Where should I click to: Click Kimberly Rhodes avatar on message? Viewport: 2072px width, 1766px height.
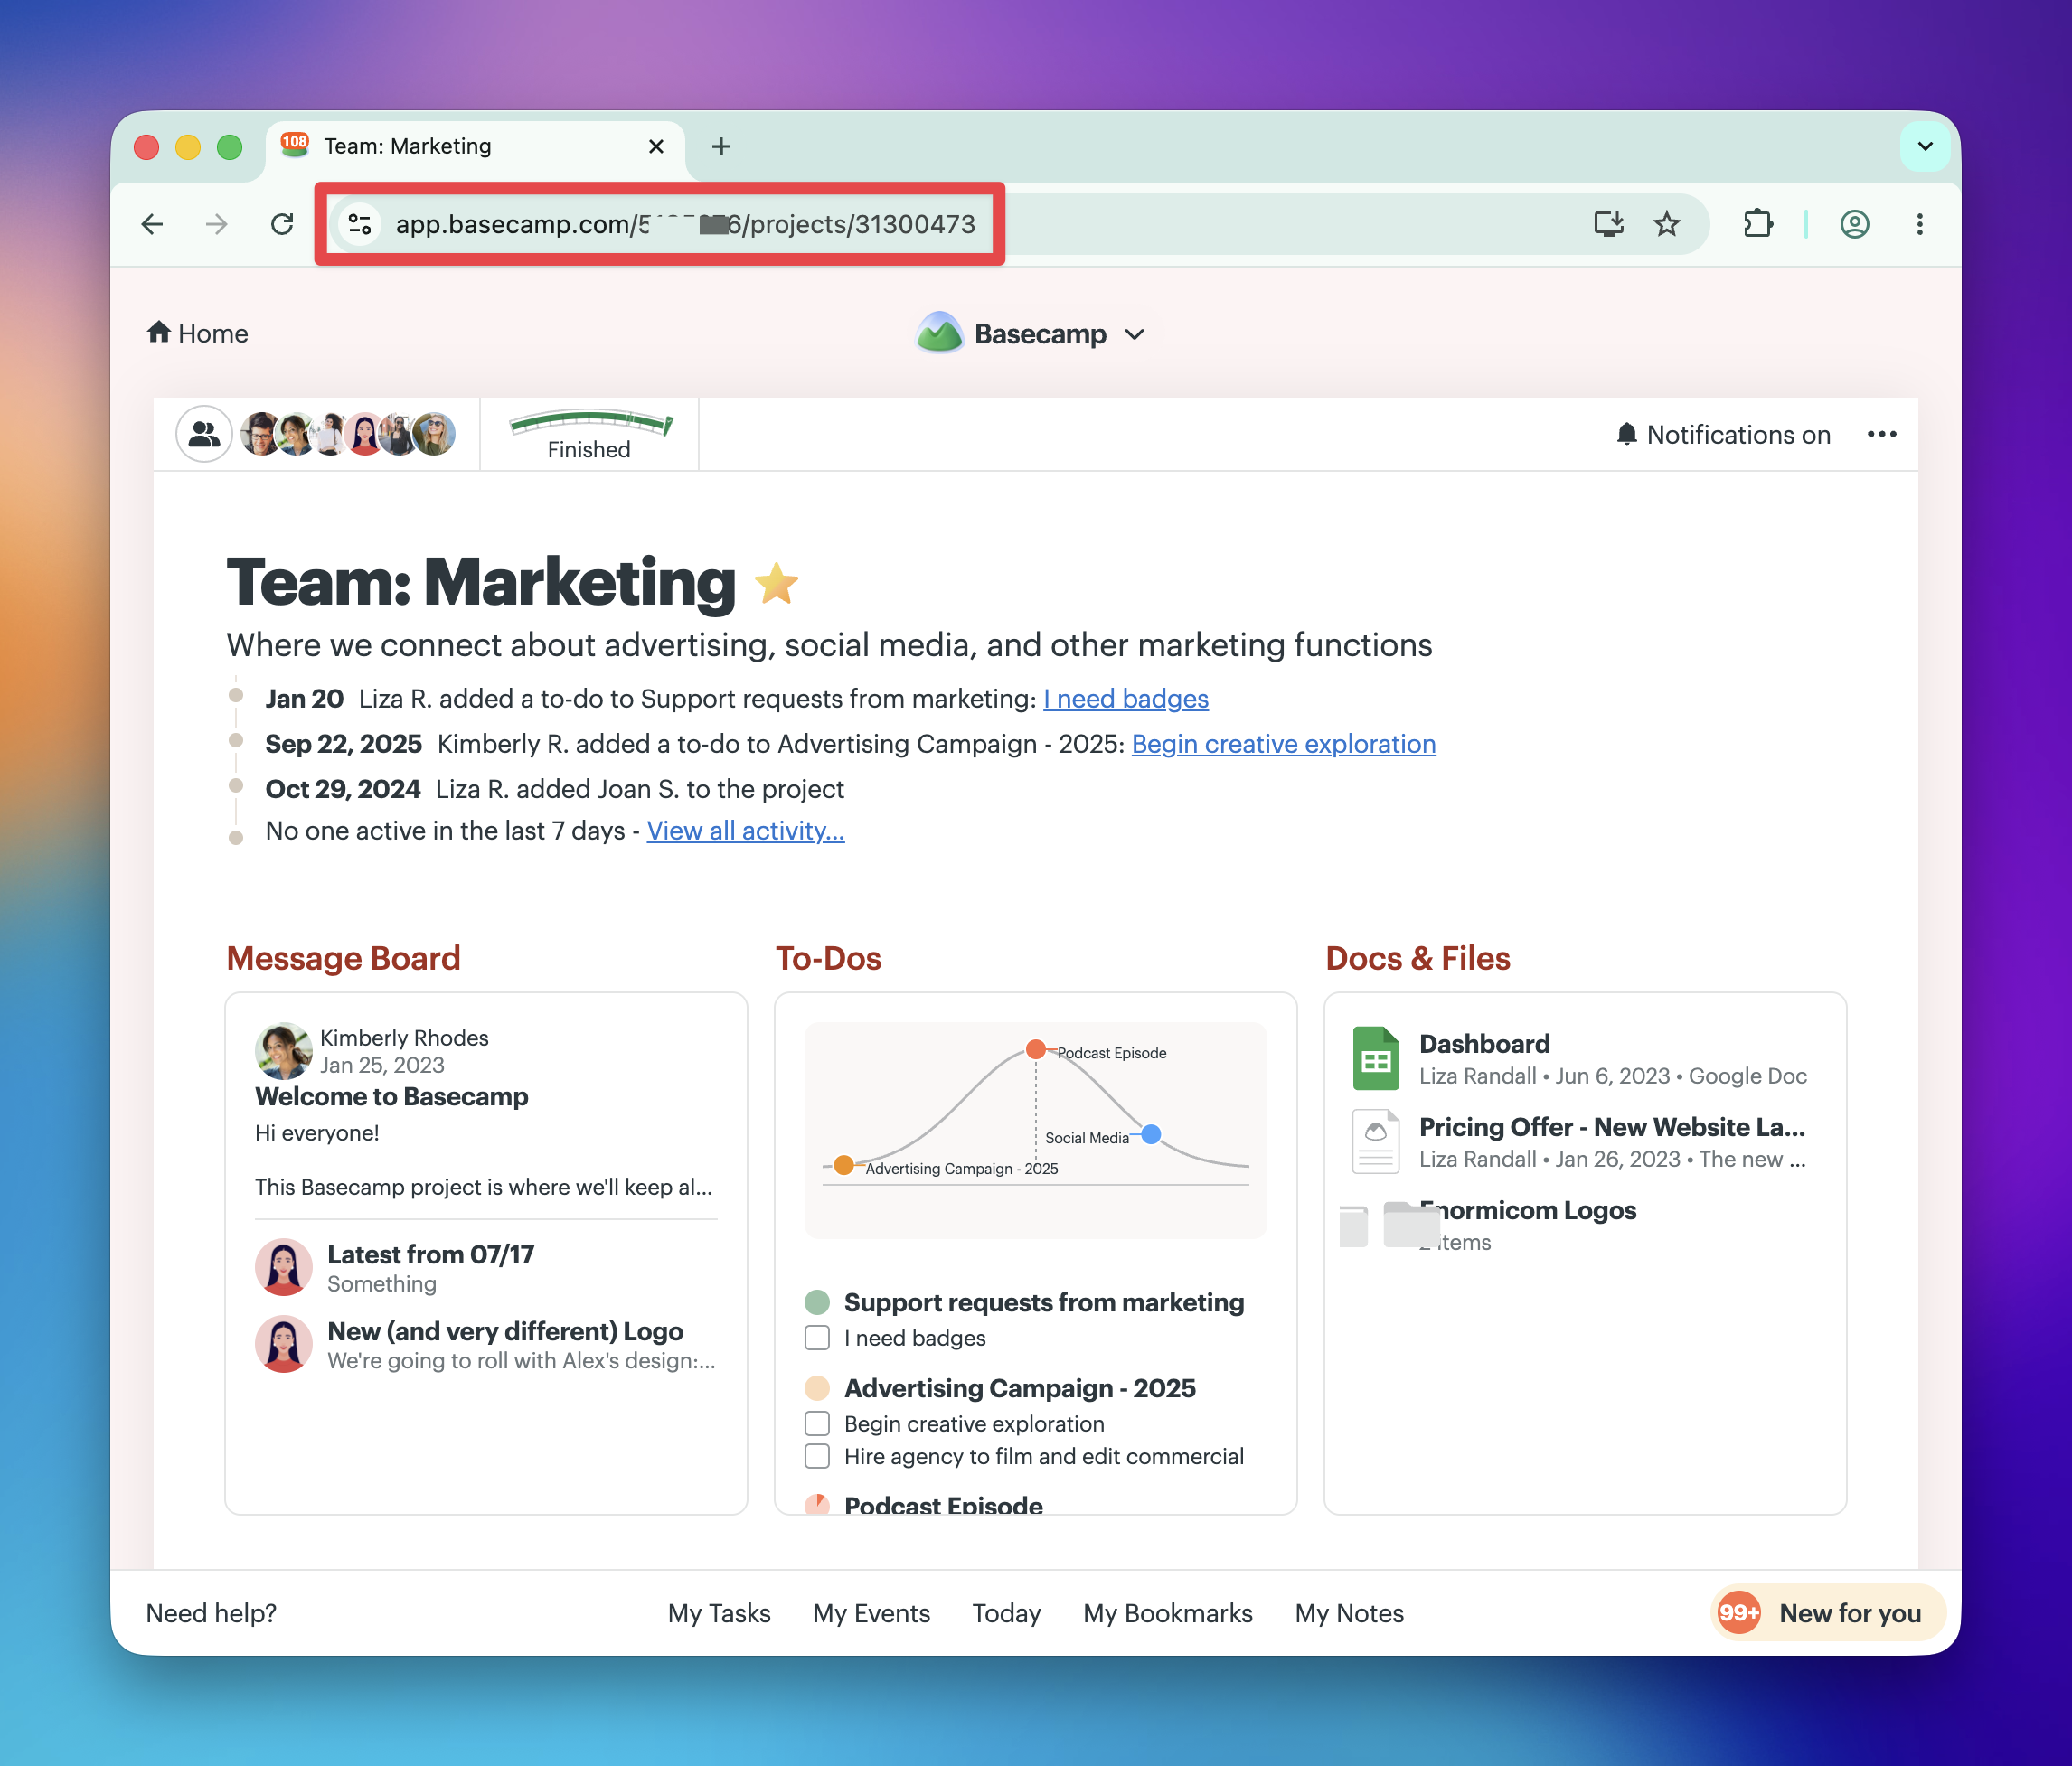click(x=283, y=1050)
